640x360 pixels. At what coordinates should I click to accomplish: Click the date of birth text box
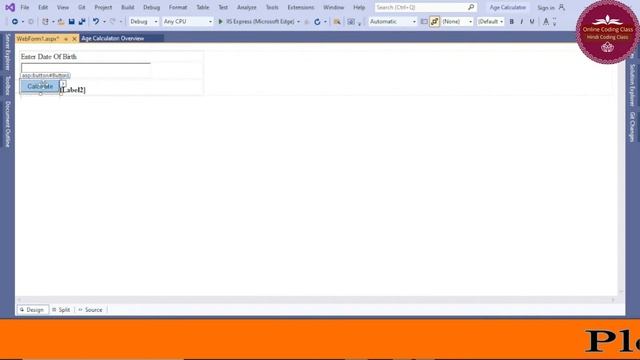click(x=86, y=68)
